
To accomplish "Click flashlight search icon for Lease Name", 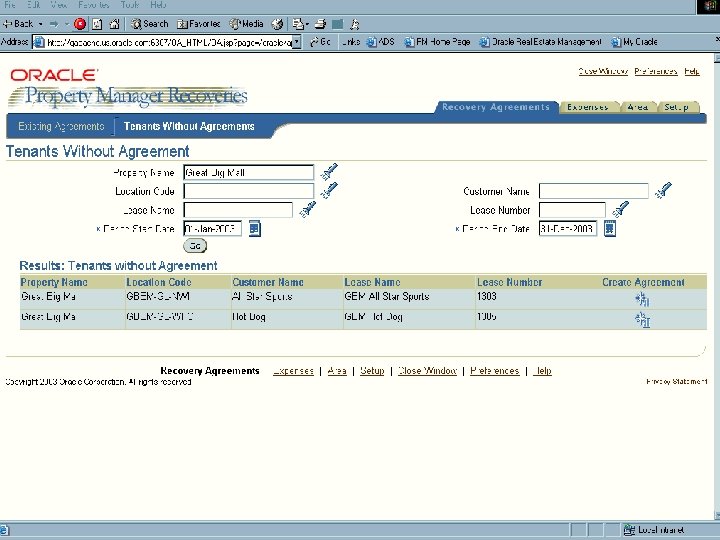I will (308, 209).
